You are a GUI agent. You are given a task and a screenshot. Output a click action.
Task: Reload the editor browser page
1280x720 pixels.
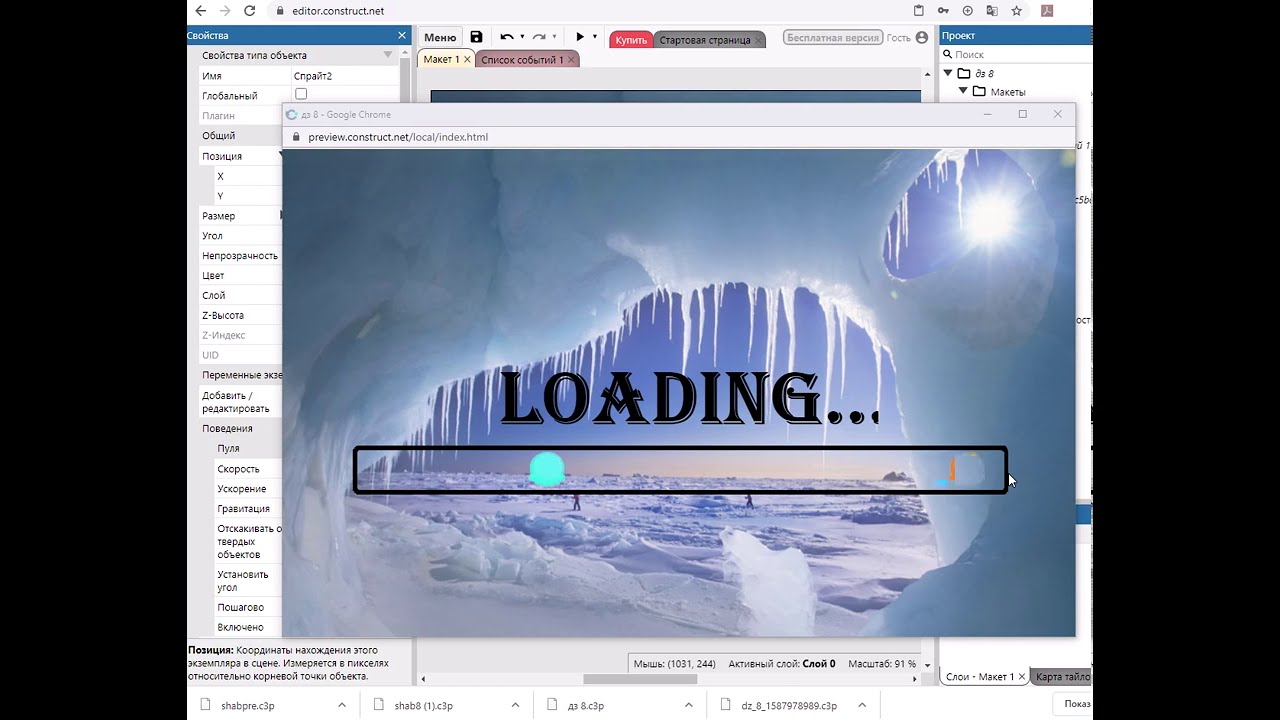tap(250, 11)
